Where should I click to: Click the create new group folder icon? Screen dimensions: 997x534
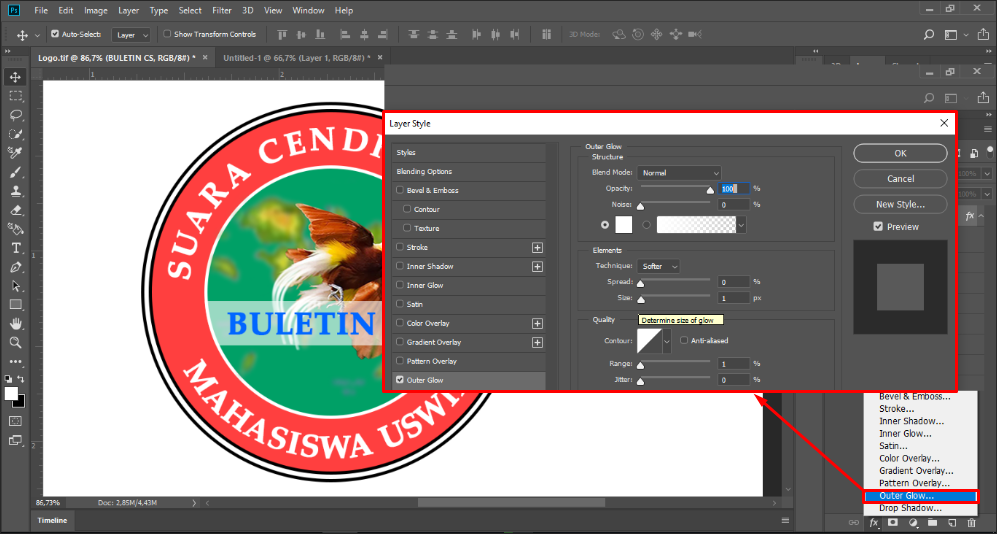pos(932,523)
